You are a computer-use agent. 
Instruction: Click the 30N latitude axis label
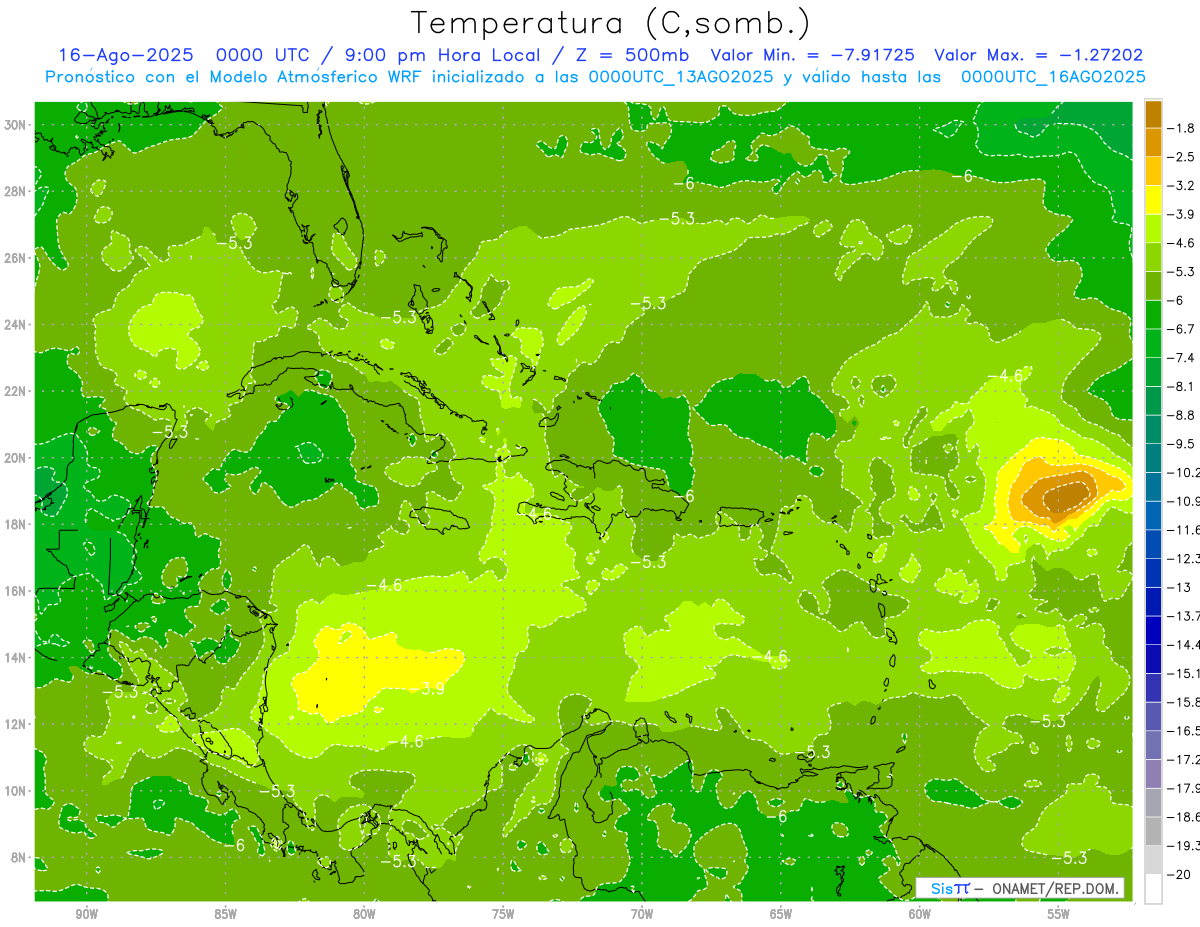click(x=17, y=124)
